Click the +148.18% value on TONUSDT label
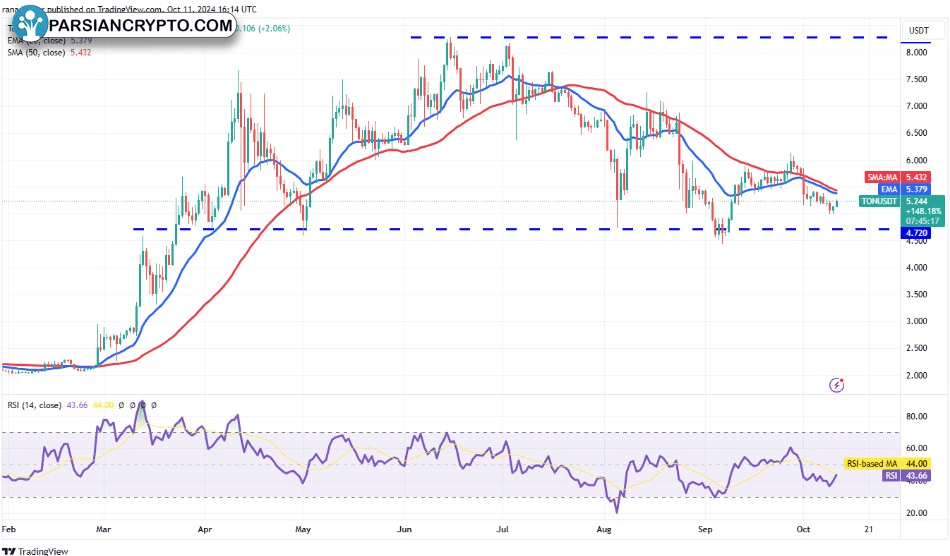Image resolution: width=950 pixels, height=556 pixels. click(x=925, y=211)
